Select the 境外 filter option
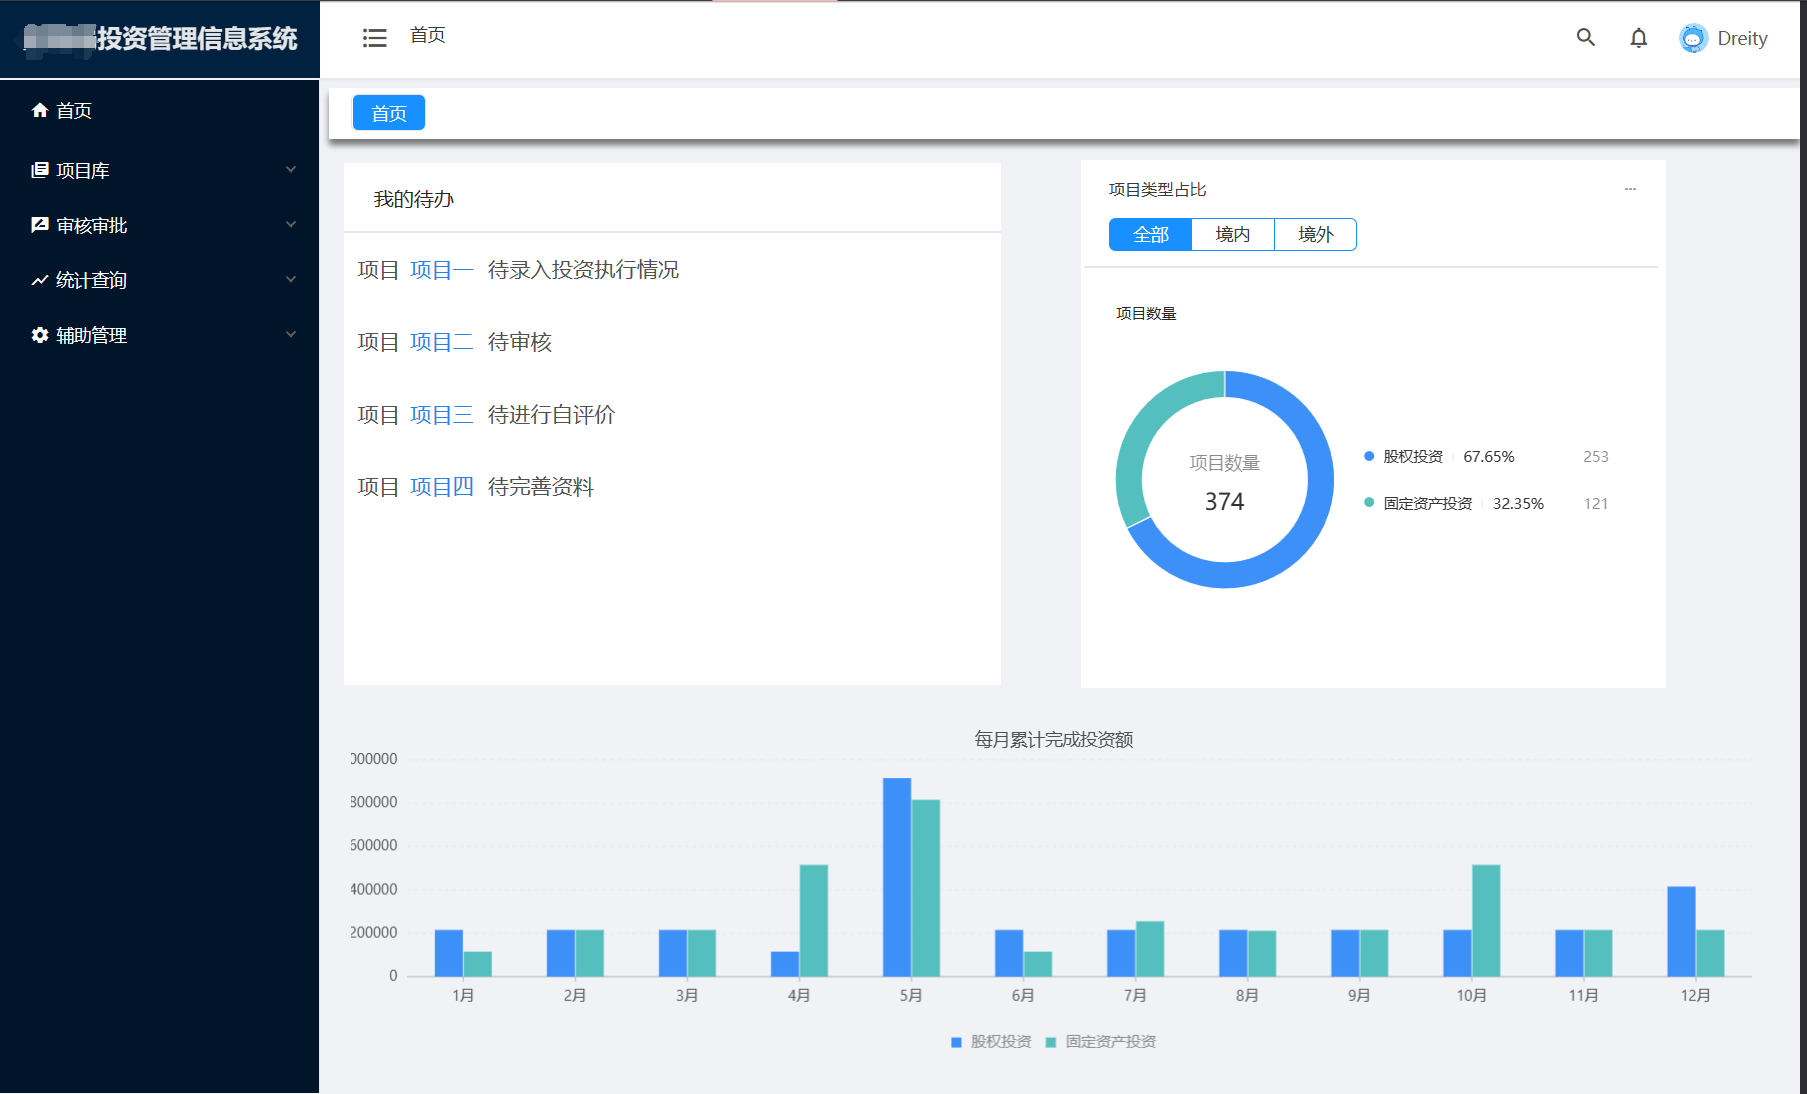Viewport: 1807px width, 1094px height. (1316, 234)
